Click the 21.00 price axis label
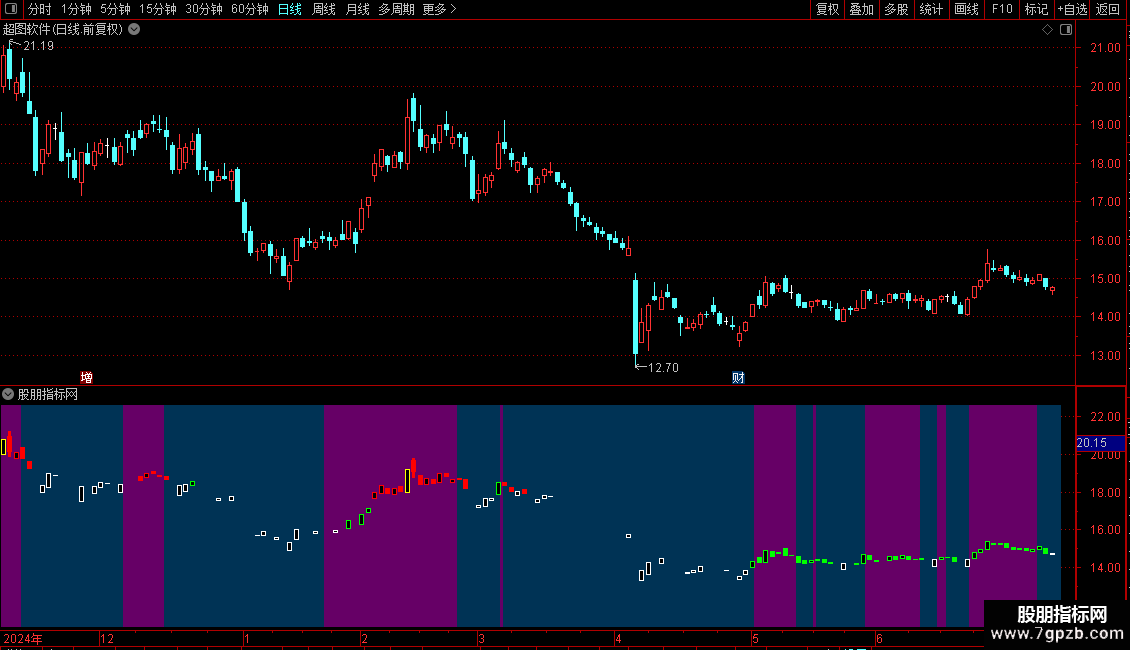Viewport: 1130px width, 650px height. tap(1105, 48)
